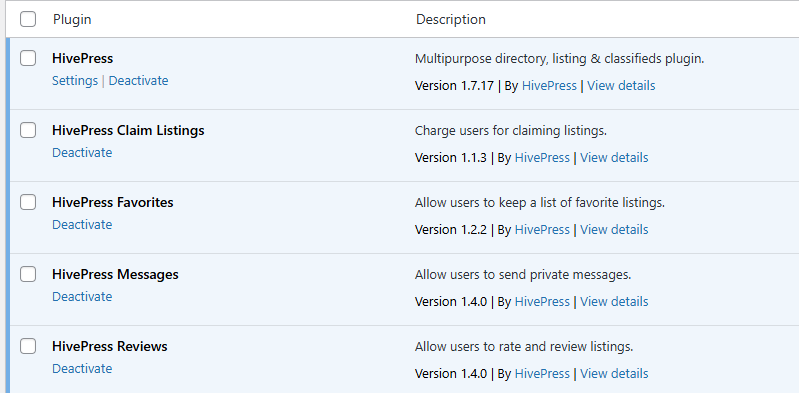Open HivePress author link on version 1.7.17 row

(x=549, y=86)
